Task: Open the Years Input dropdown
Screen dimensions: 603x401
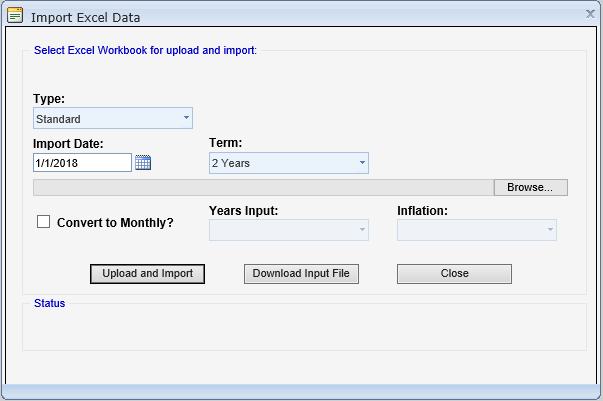Action: [289, 230]
